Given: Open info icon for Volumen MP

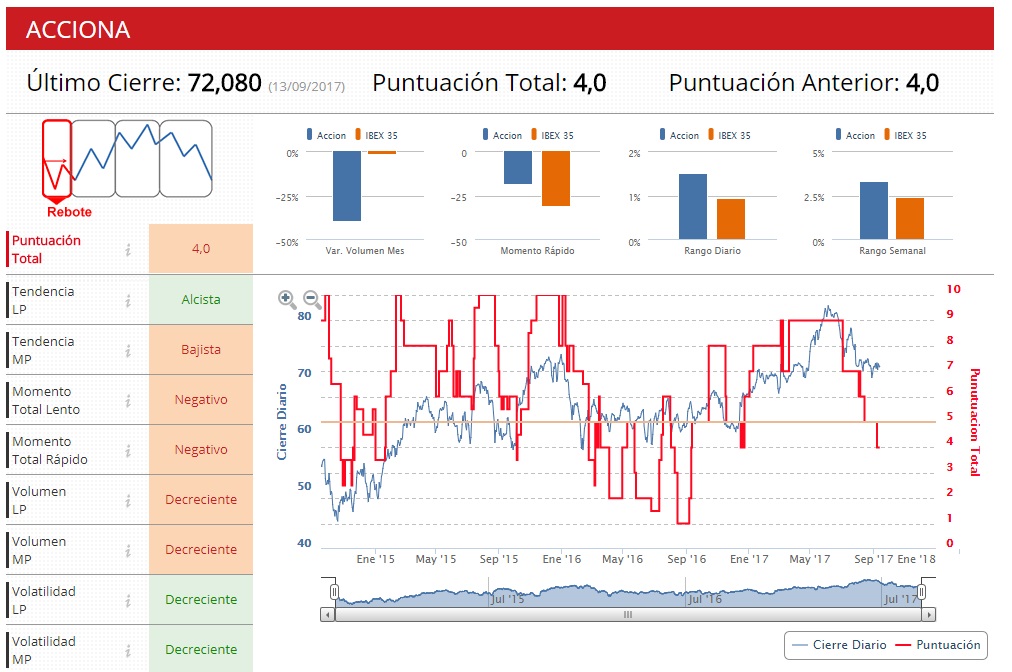Looking at the screenshot, I should tap(128, 550).
